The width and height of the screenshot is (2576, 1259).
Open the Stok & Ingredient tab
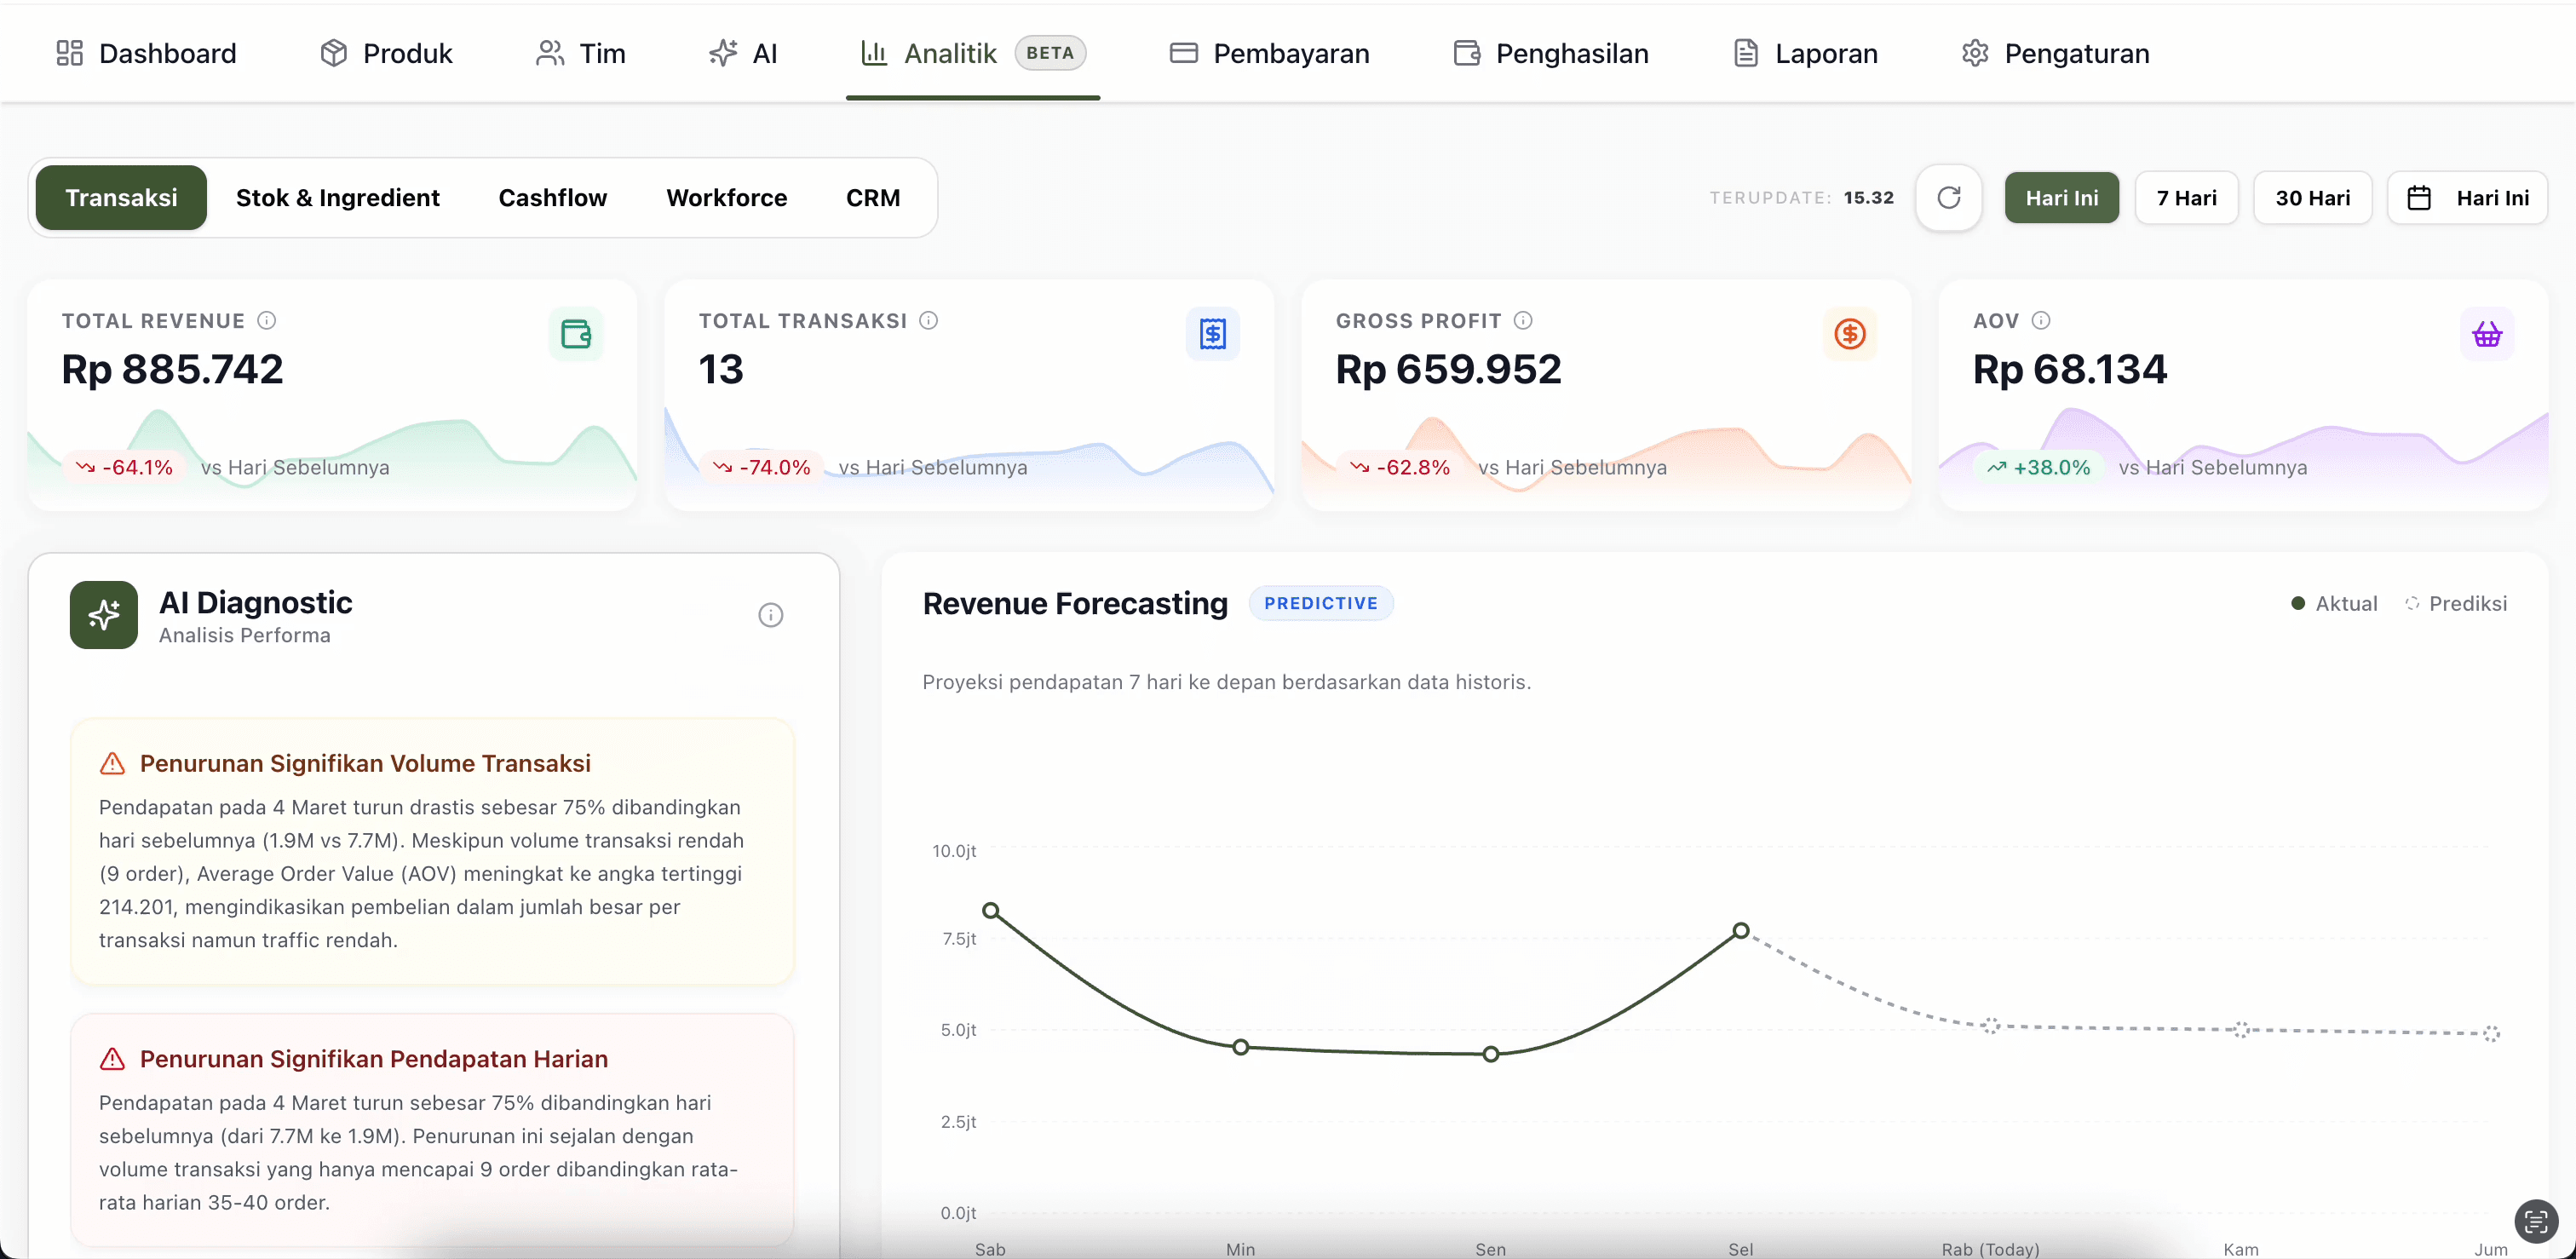tap(337, 197)
